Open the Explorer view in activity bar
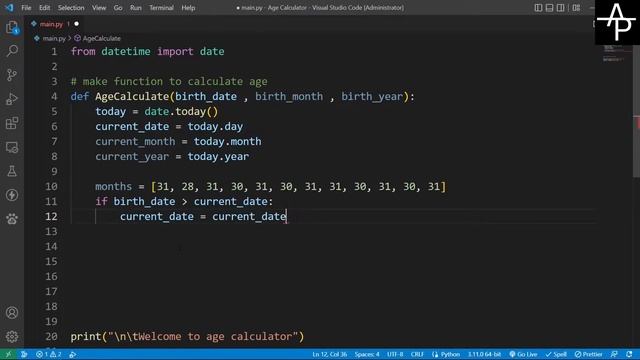Image resolution: width=640 pixels, height=360 pixels. pyautogui.click(x=12, y=27)
